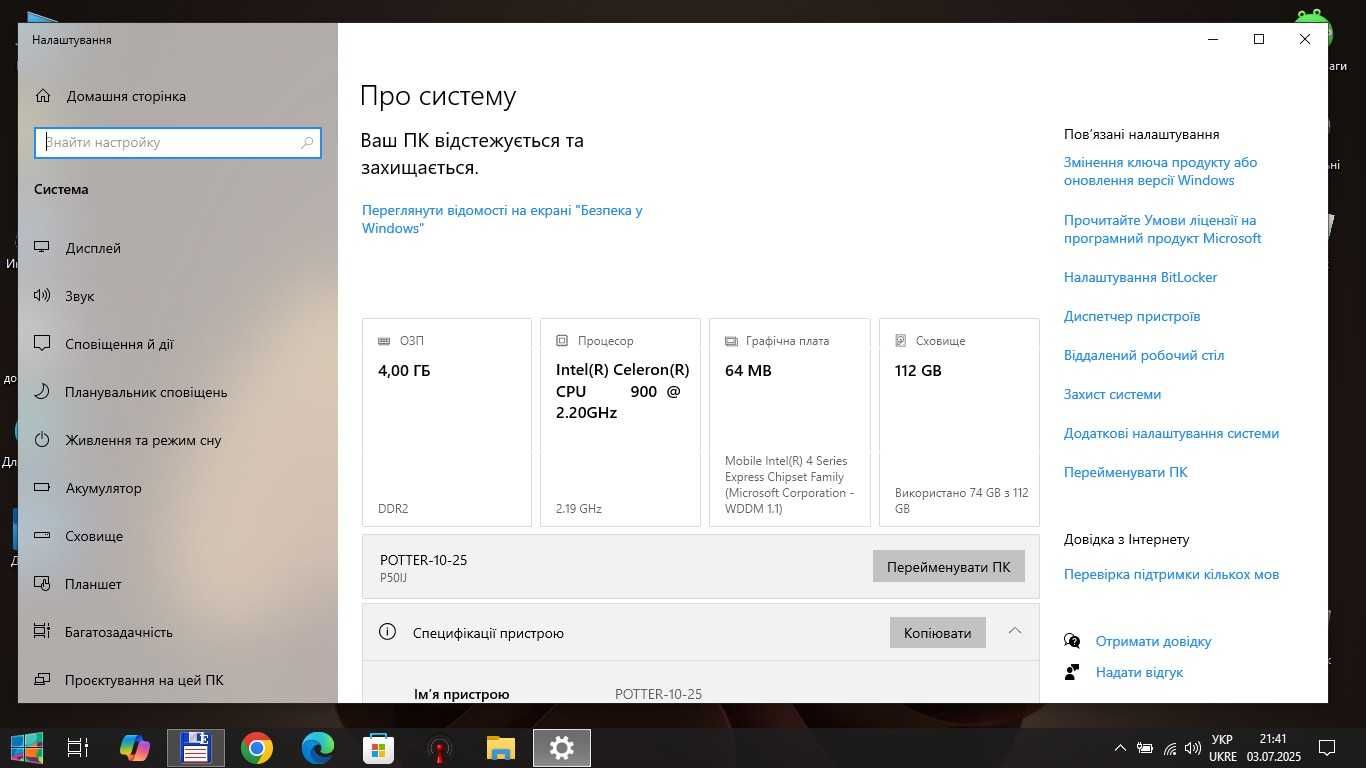This screenshot has width=1366, height=768.
Task: Click the Сховище 112 GB card
Action: coord(959,422)
